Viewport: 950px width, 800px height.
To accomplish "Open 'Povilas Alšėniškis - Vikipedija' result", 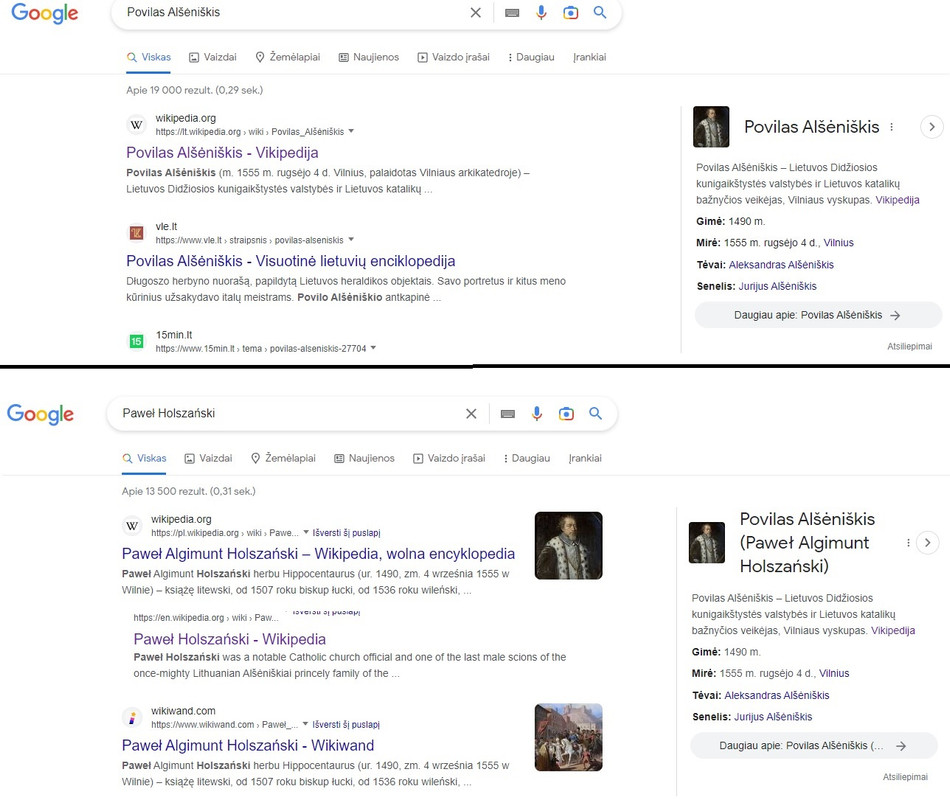I will [x=222, y=153].
